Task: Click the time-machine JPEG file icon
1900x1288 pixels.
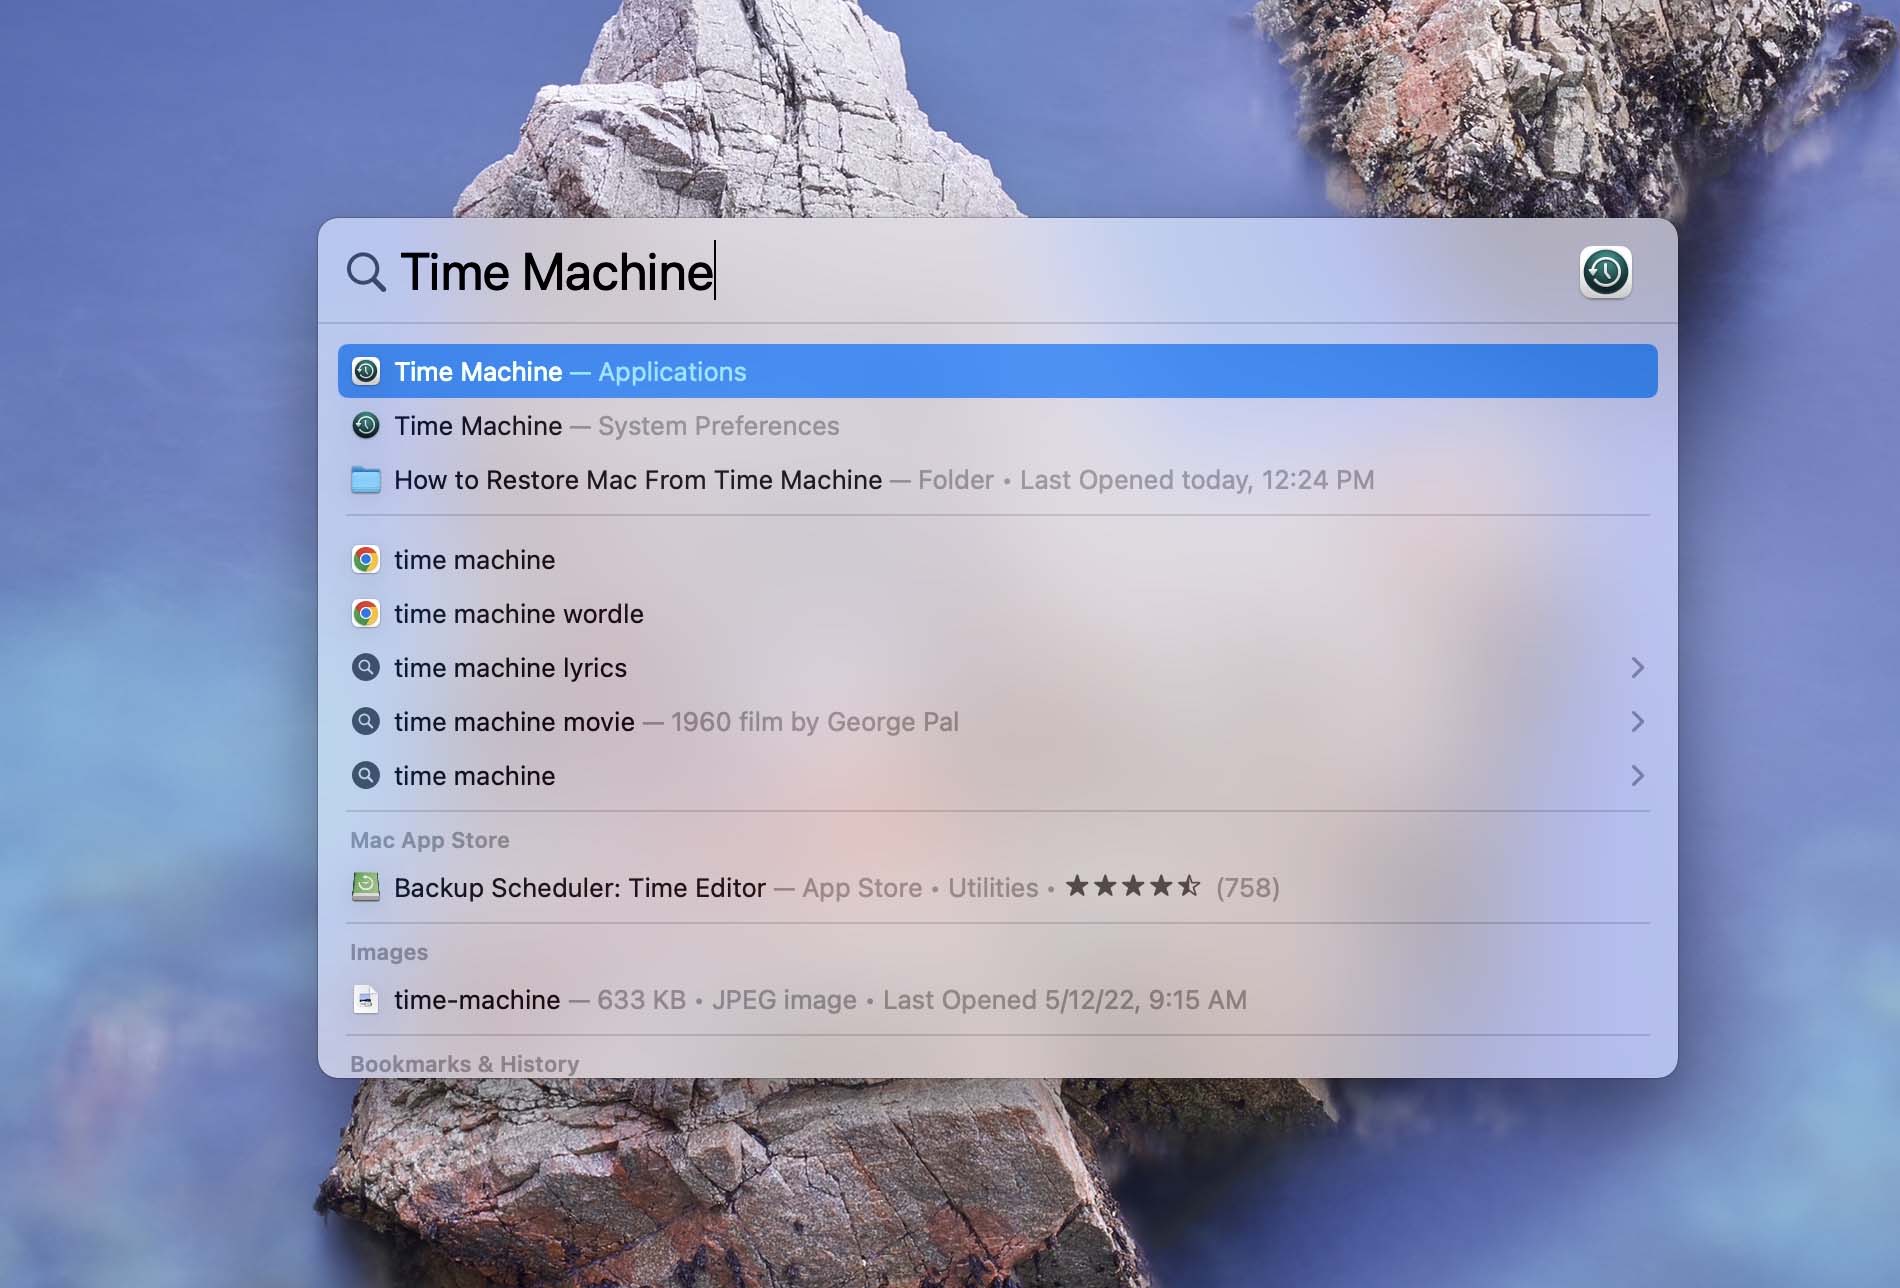Action: point(366,1000)
